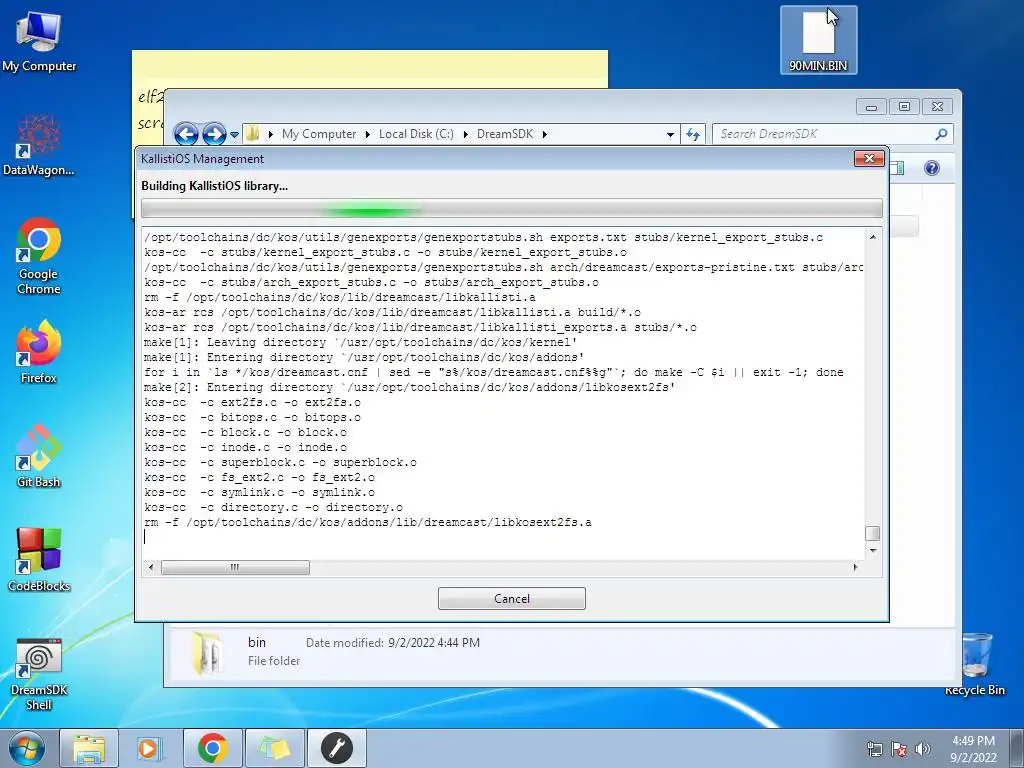
Task: Click log line 'kos-cc -c superblock.c -o superblock.o'
Action: (280, 462)
